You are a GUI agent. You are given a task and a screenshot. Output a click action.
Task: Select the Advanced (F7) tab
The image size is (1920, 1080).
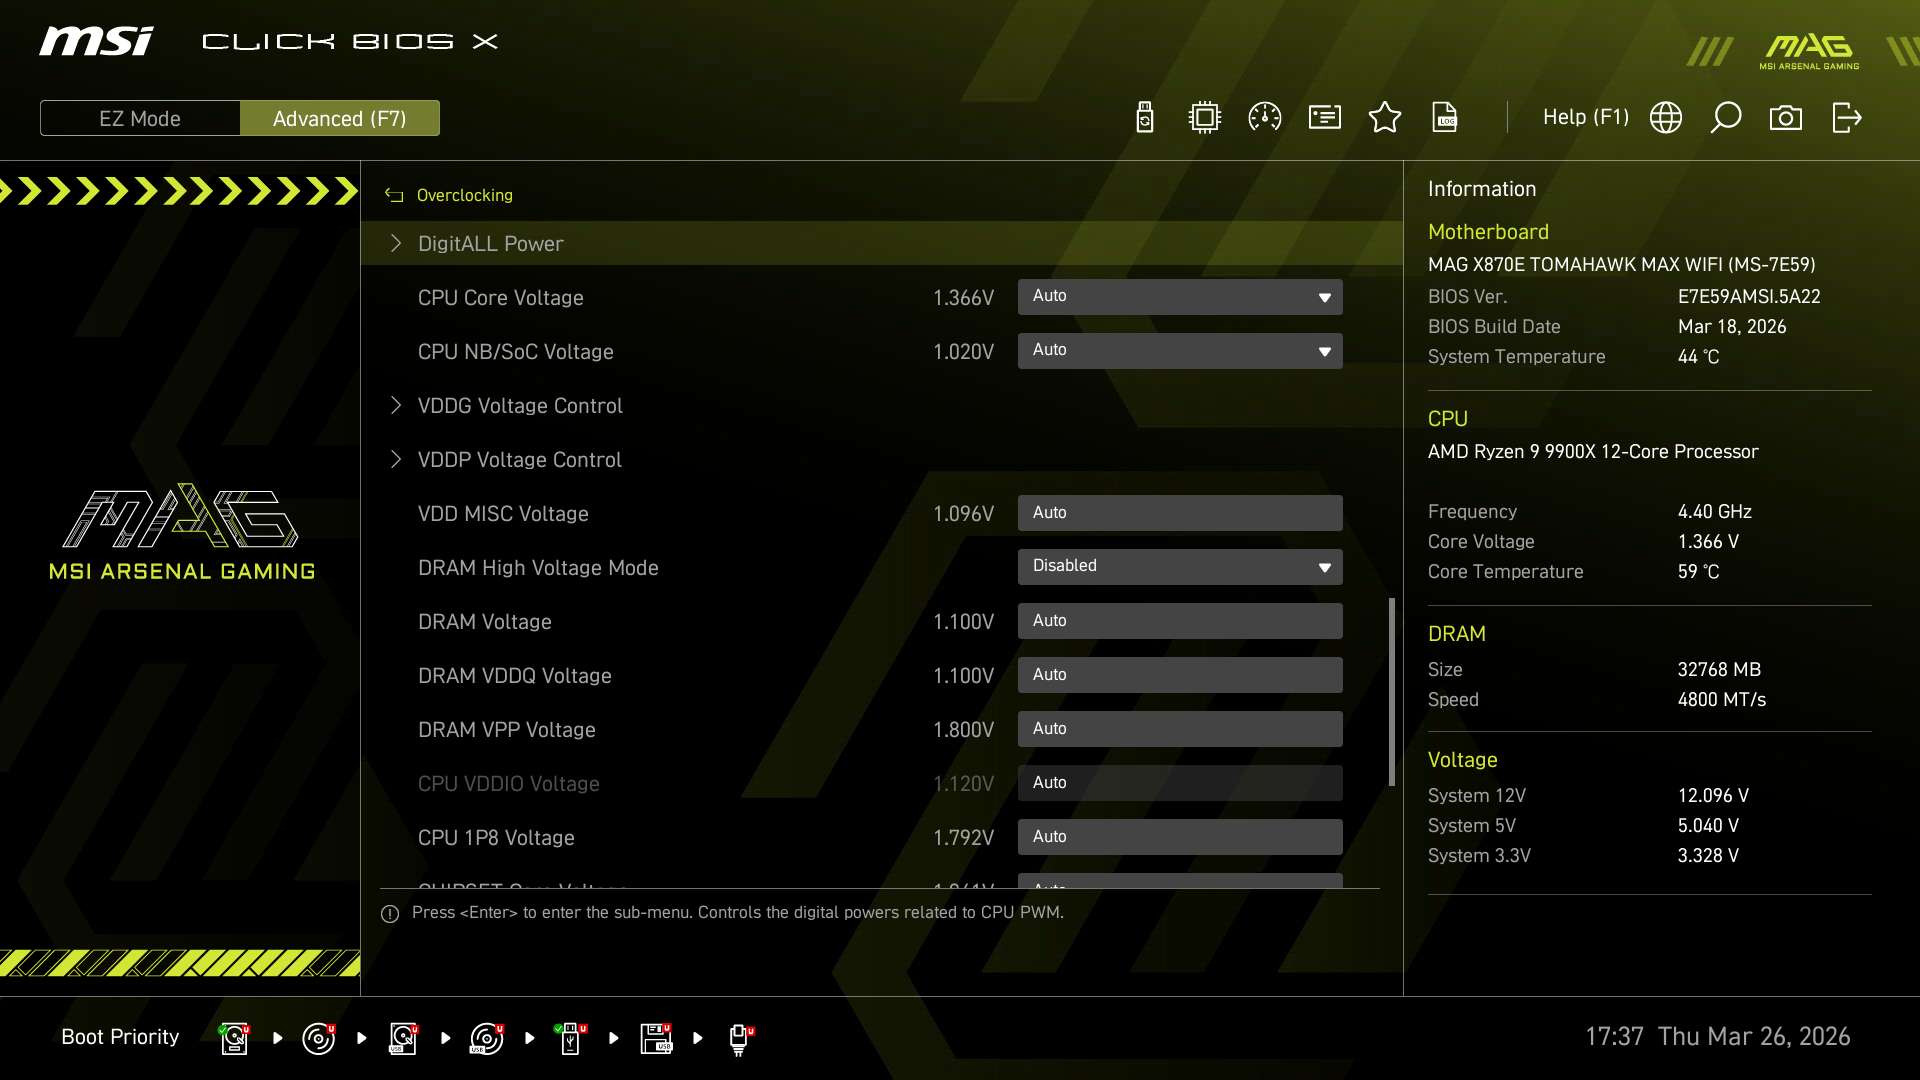coord(340,117)
